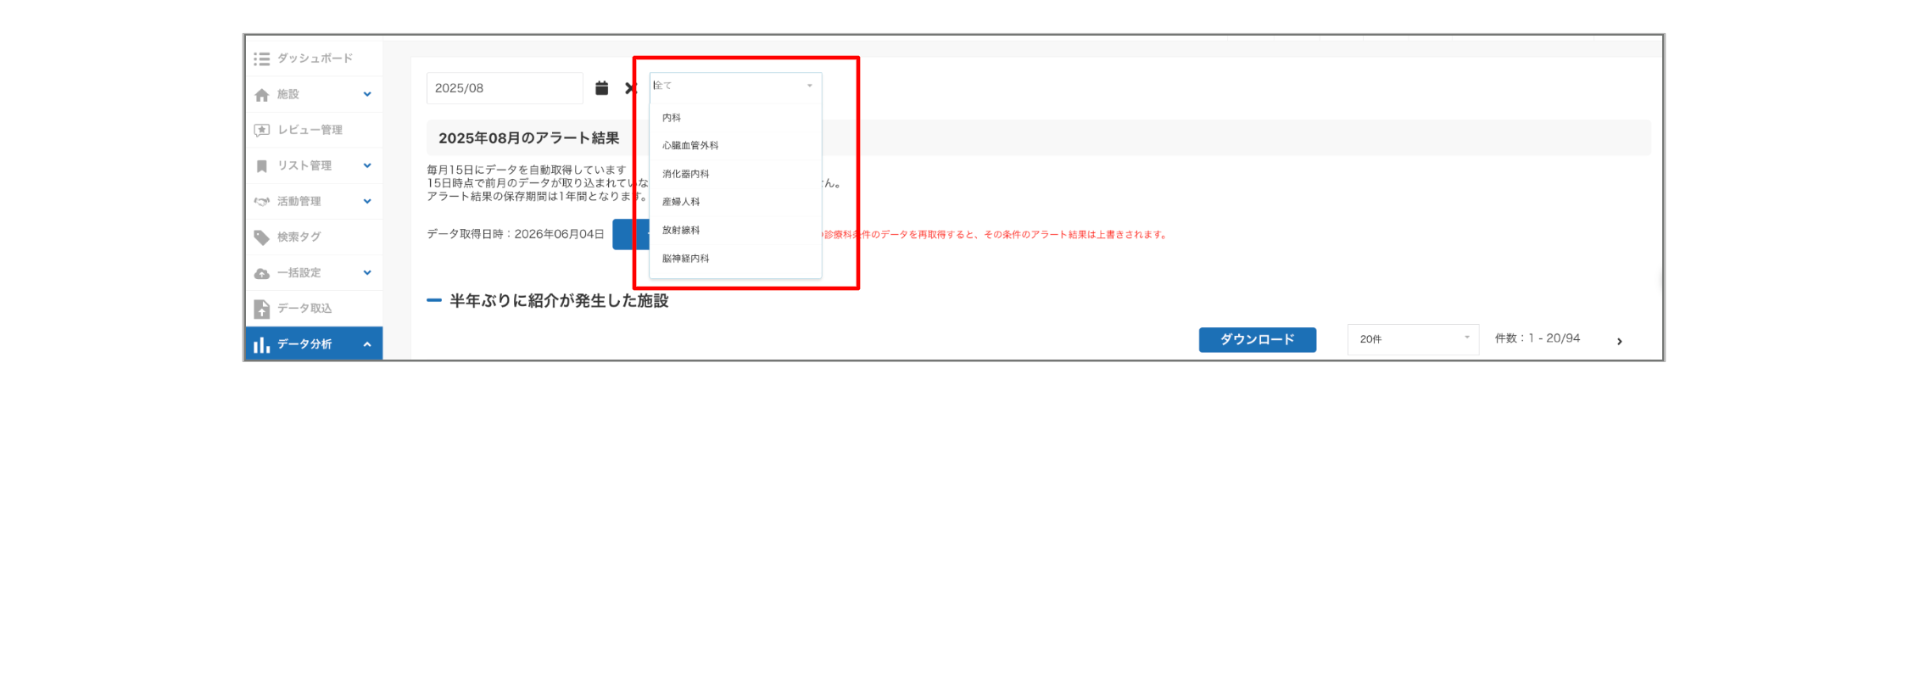Select 脳神経内科 from the dropdown list
Image resolution: width=1920 pixels, height=686 pixels.
(735, 258)
